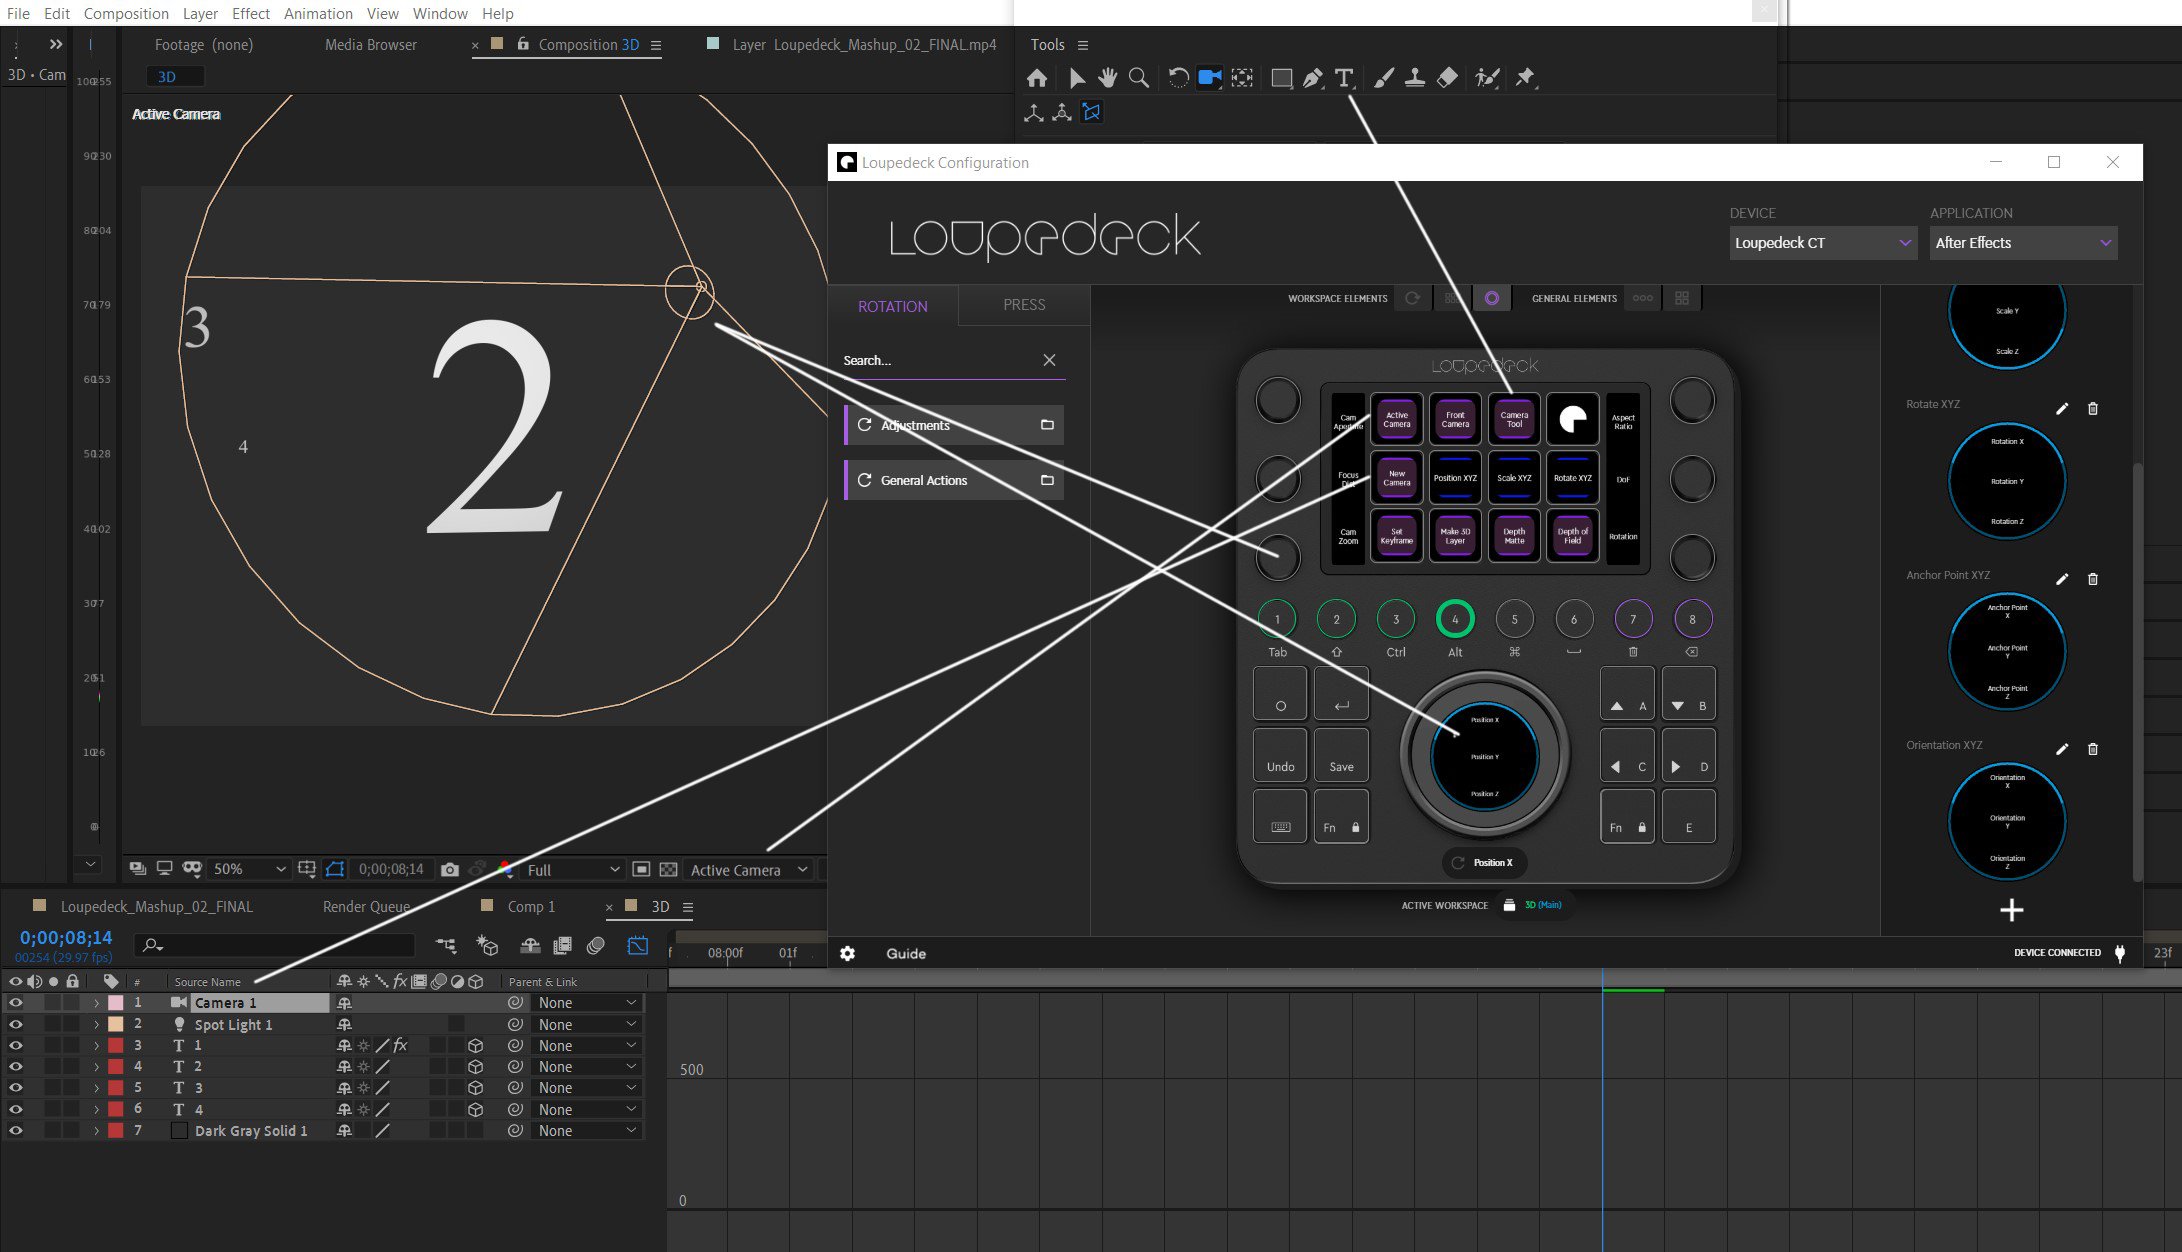The image size is (2182, 1252).
Task: Edit the Anchor Point XYZ dial
Action: [x=2062, y=579]
